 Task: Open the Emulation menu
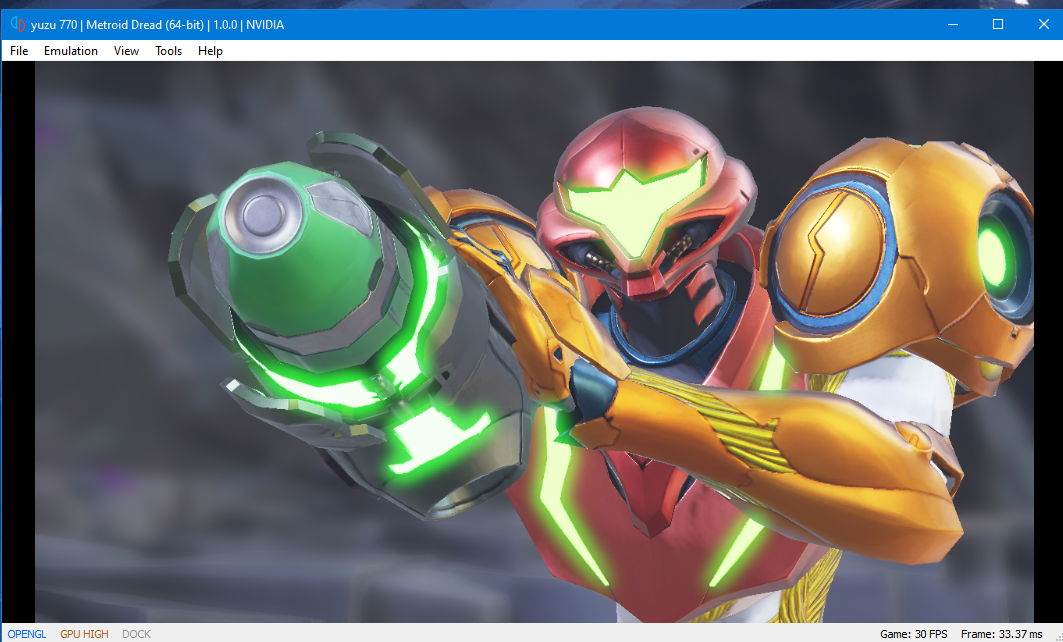(71, 51)
